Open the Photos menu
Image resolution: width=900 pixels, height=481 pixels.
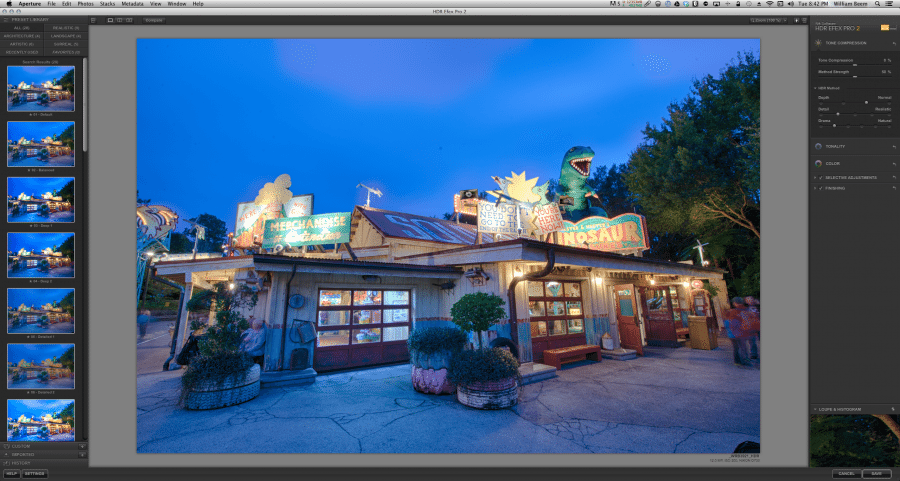click(85, 3)
